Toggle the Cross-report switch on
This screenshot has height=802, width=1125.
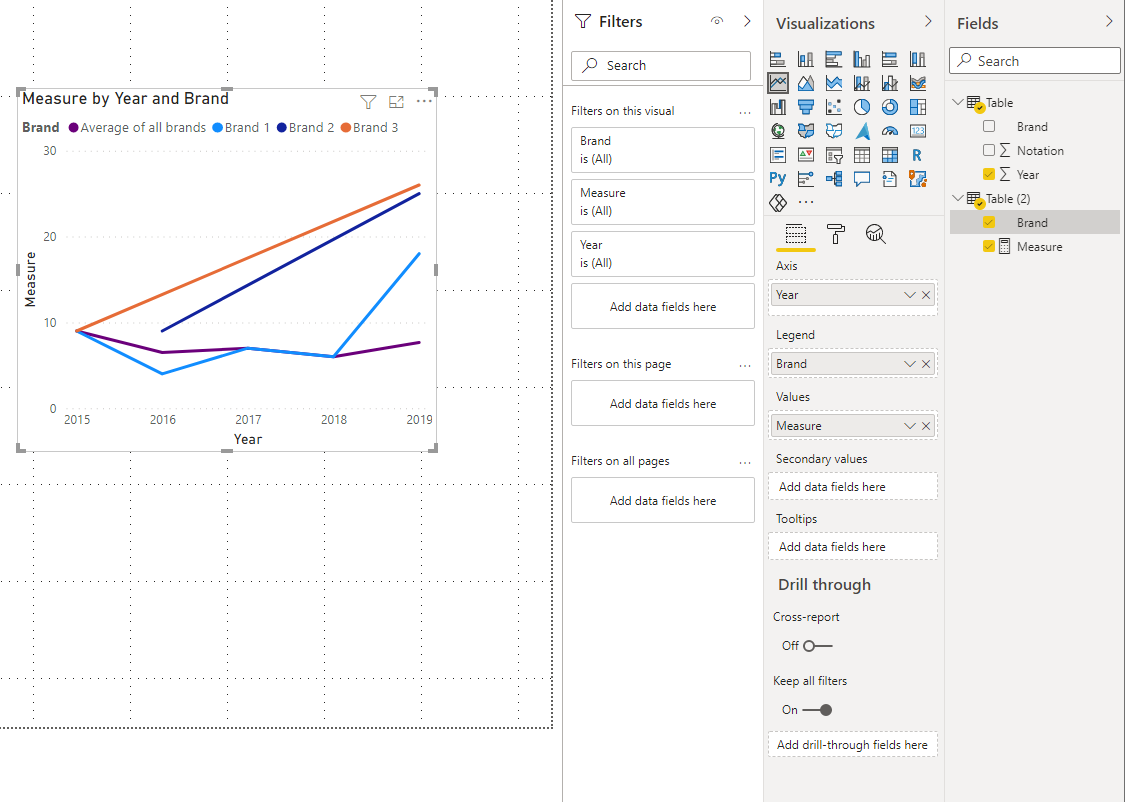(817, 646)
